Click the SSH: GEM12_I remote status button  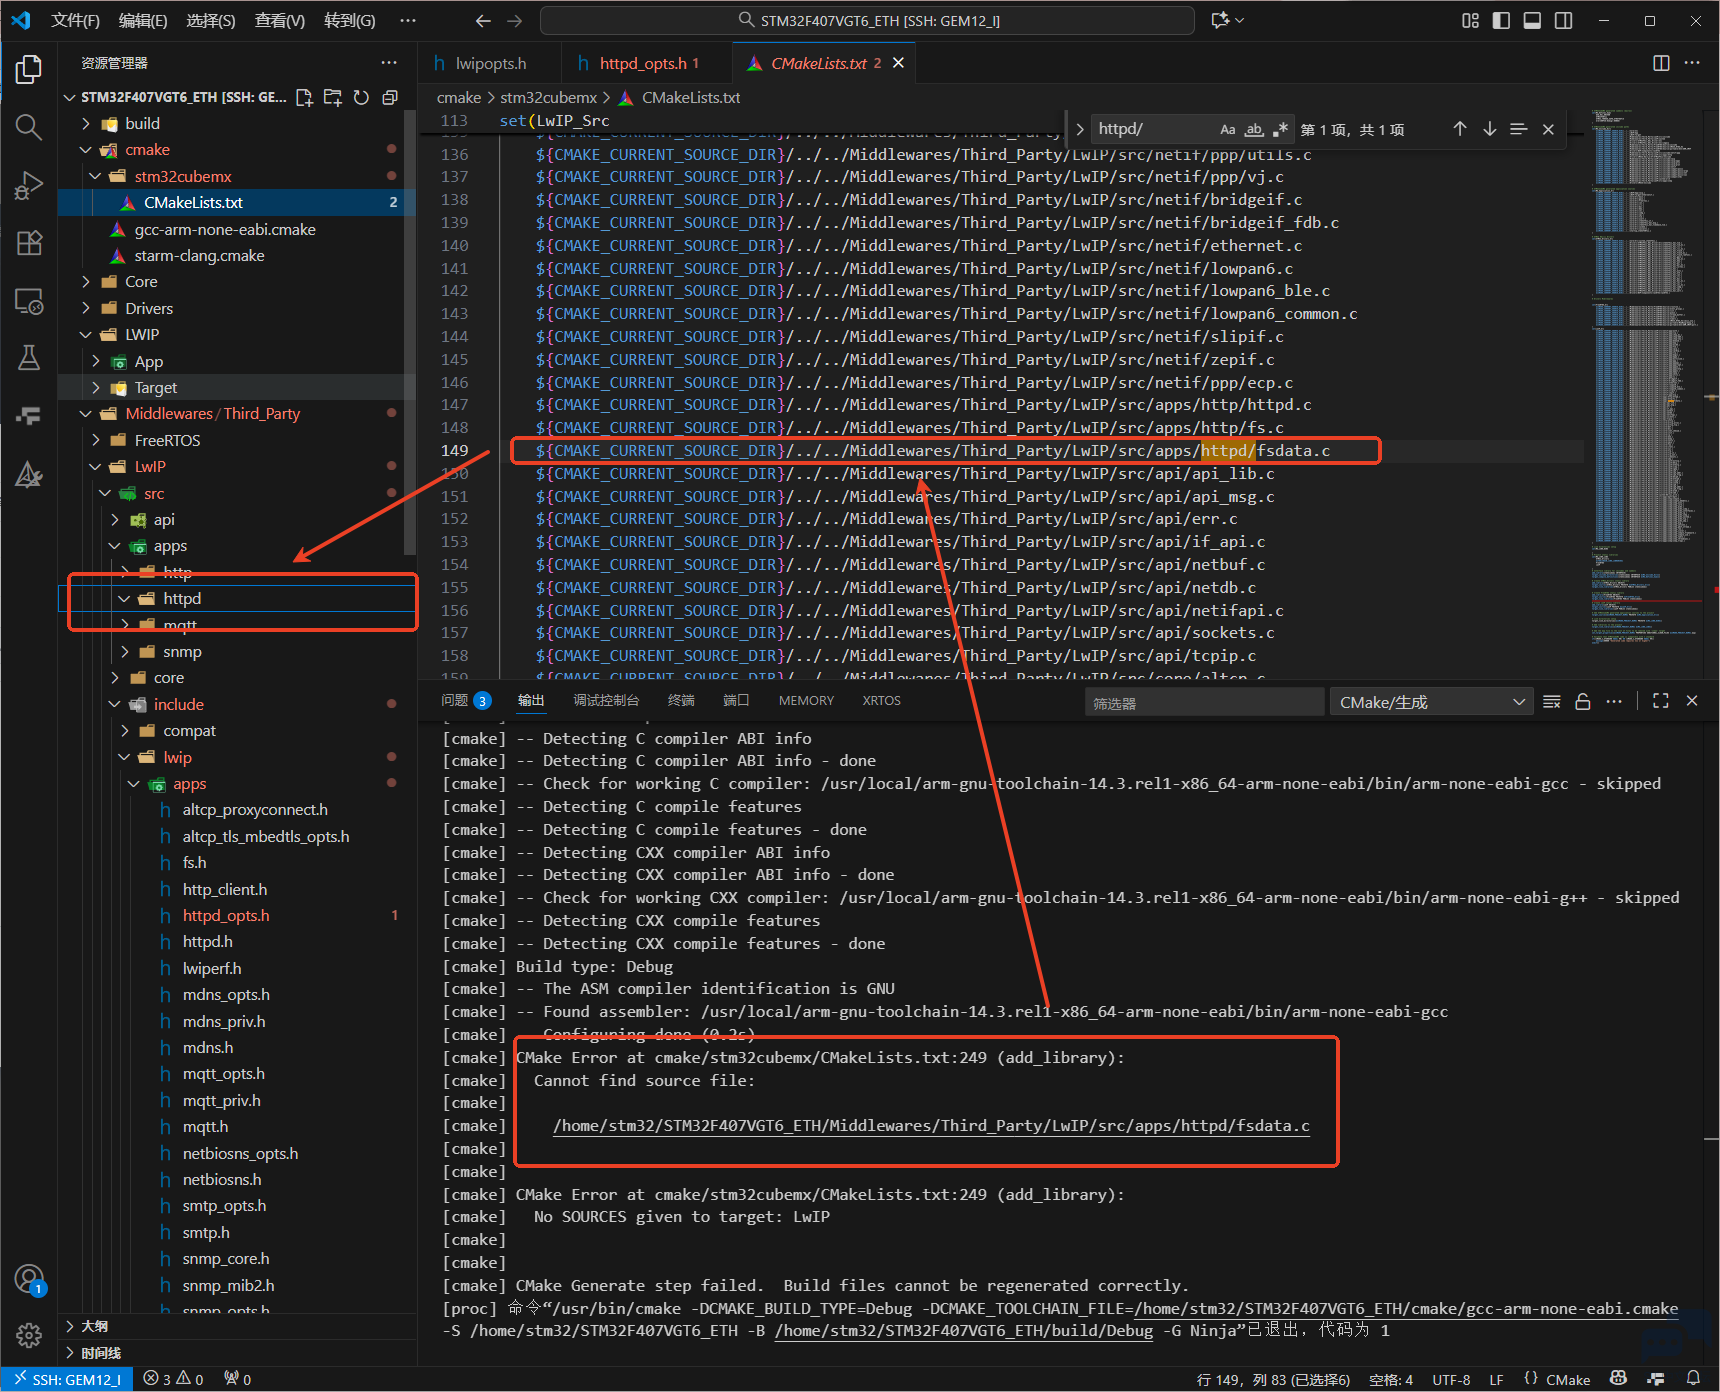coord(67,1379)
